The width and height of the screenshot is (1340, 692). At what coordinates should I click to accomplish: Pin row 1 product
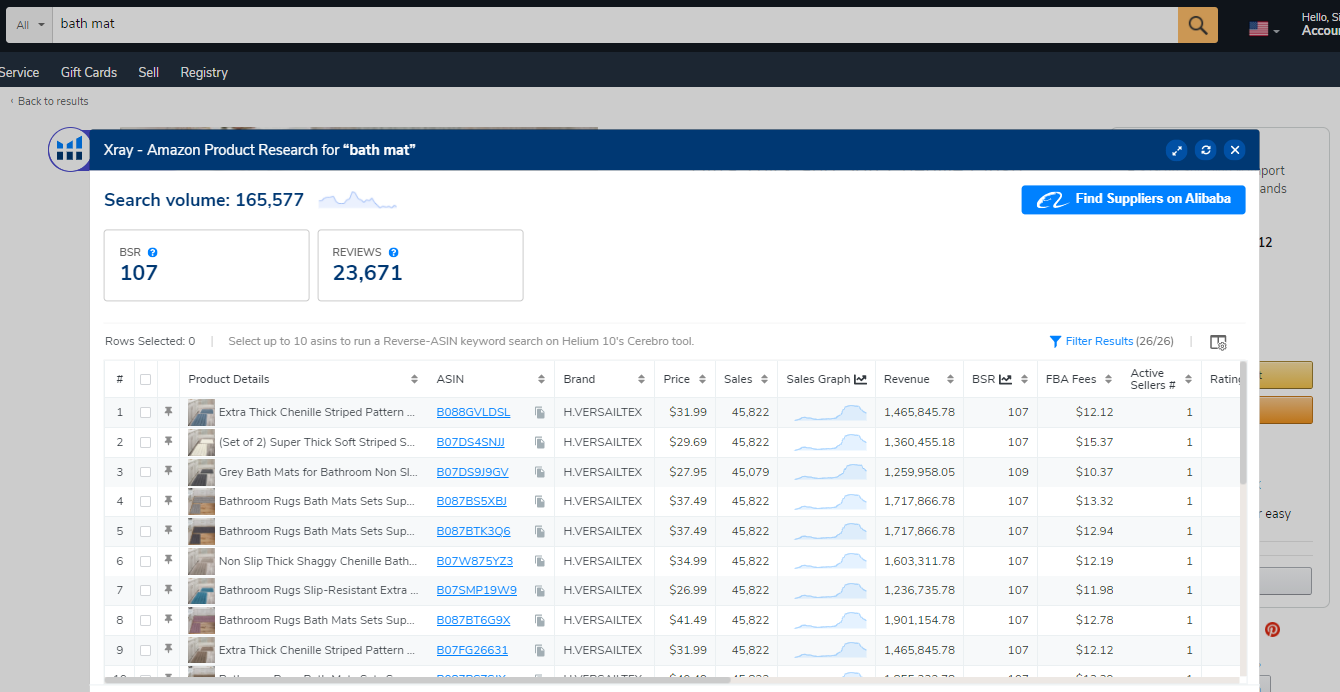(169, 412)
